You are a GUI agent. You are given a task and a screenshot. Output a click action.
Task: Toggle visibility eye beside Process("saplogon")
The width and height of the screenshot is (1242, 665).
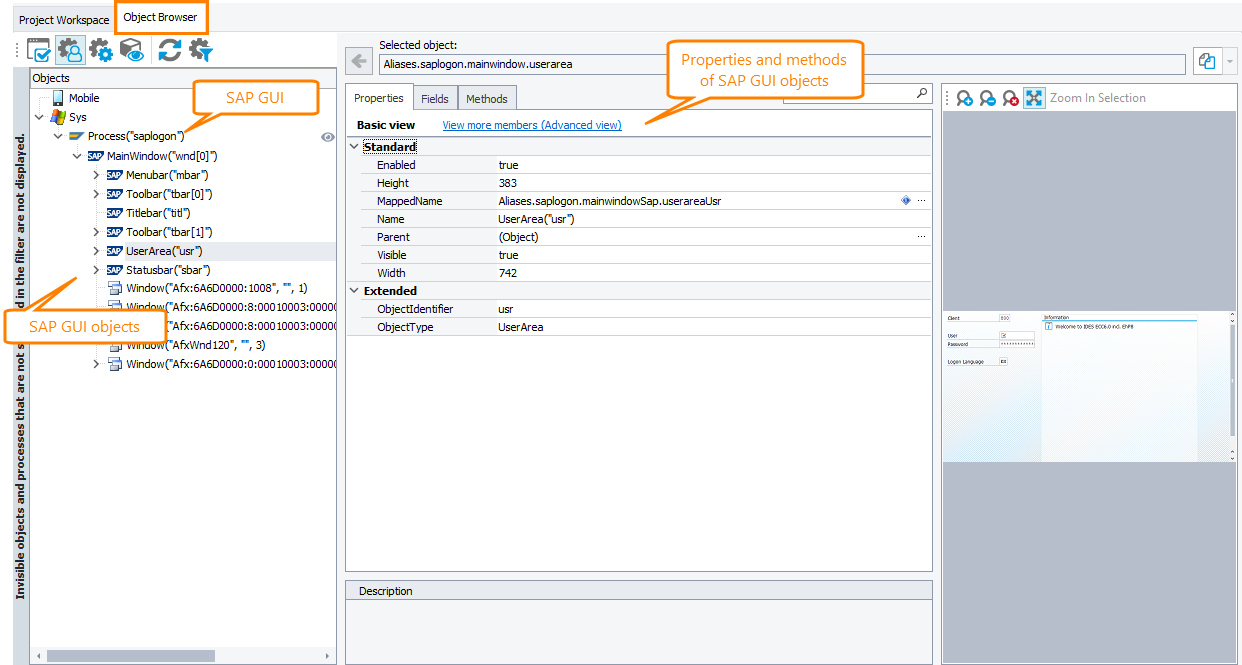(327, 136)
